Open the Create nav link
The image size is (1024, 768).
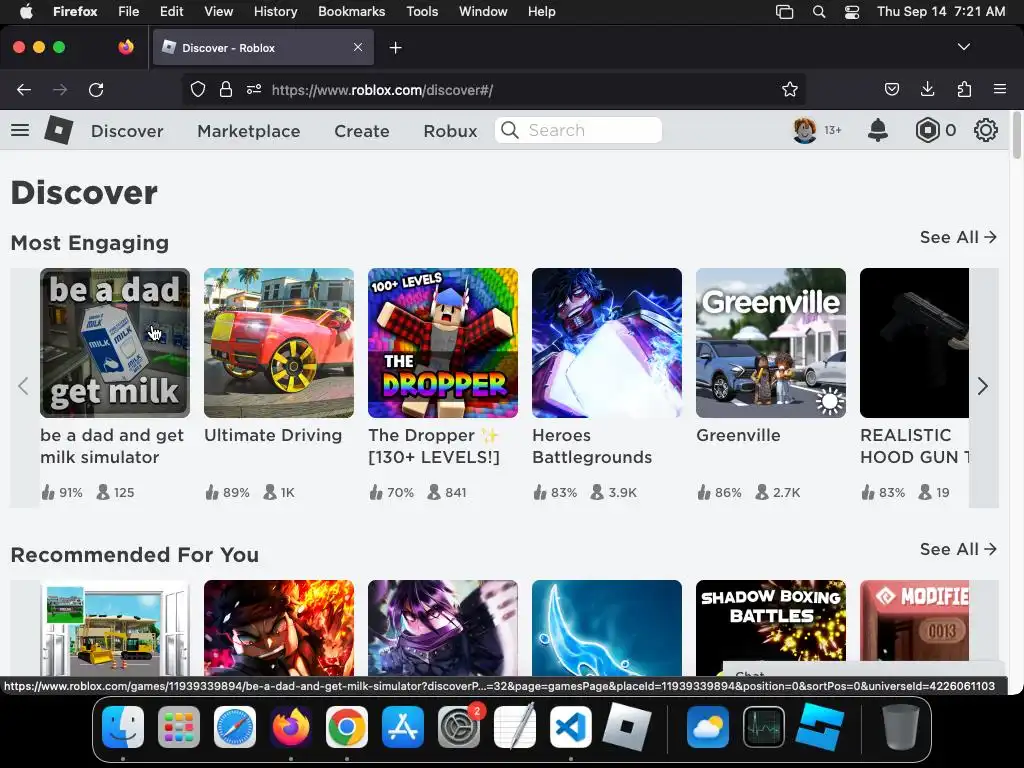pos(362,131)
